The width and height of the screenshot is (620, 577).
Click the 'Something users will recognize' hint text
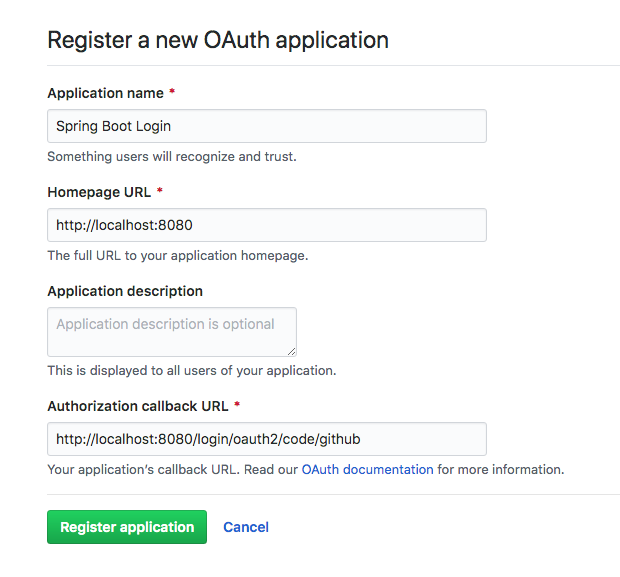[172, 156]
